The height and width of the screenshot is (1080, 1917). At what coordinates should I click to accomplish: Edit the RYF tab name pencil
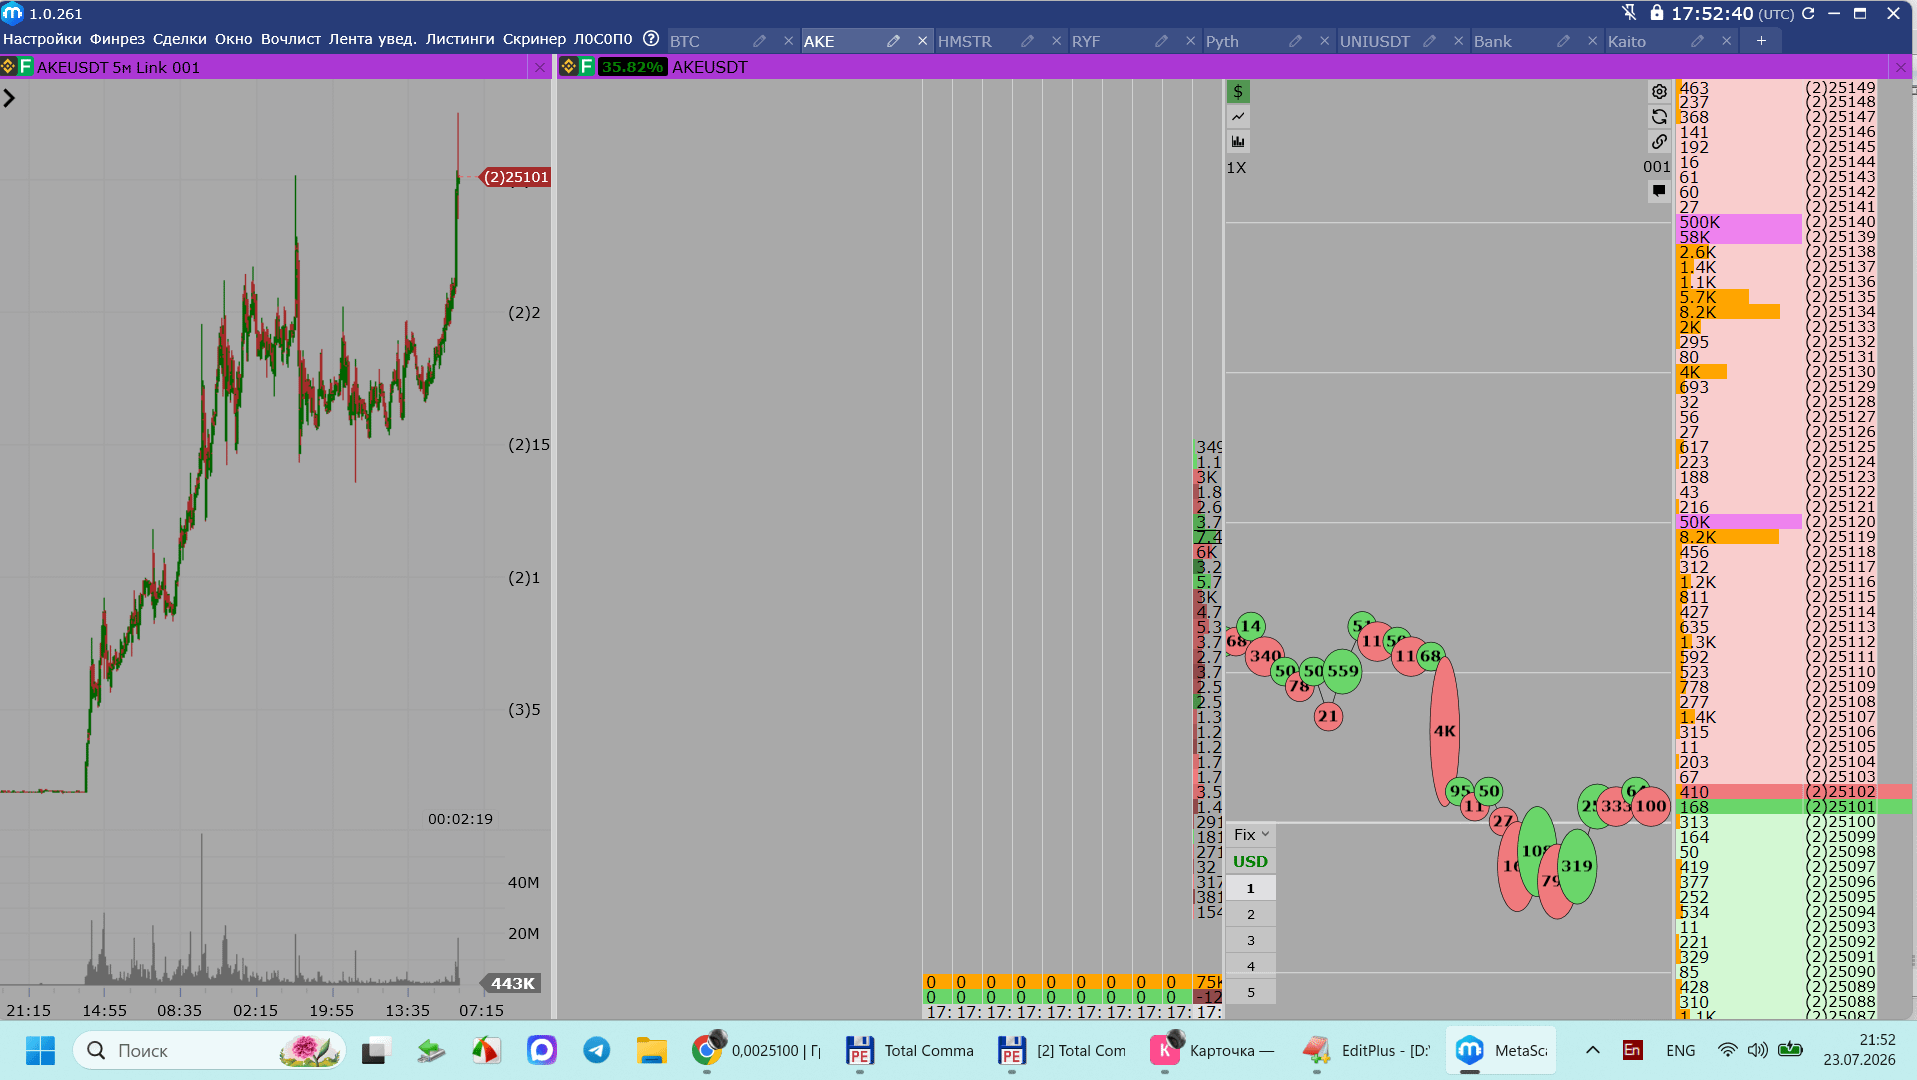(1161, 41)
